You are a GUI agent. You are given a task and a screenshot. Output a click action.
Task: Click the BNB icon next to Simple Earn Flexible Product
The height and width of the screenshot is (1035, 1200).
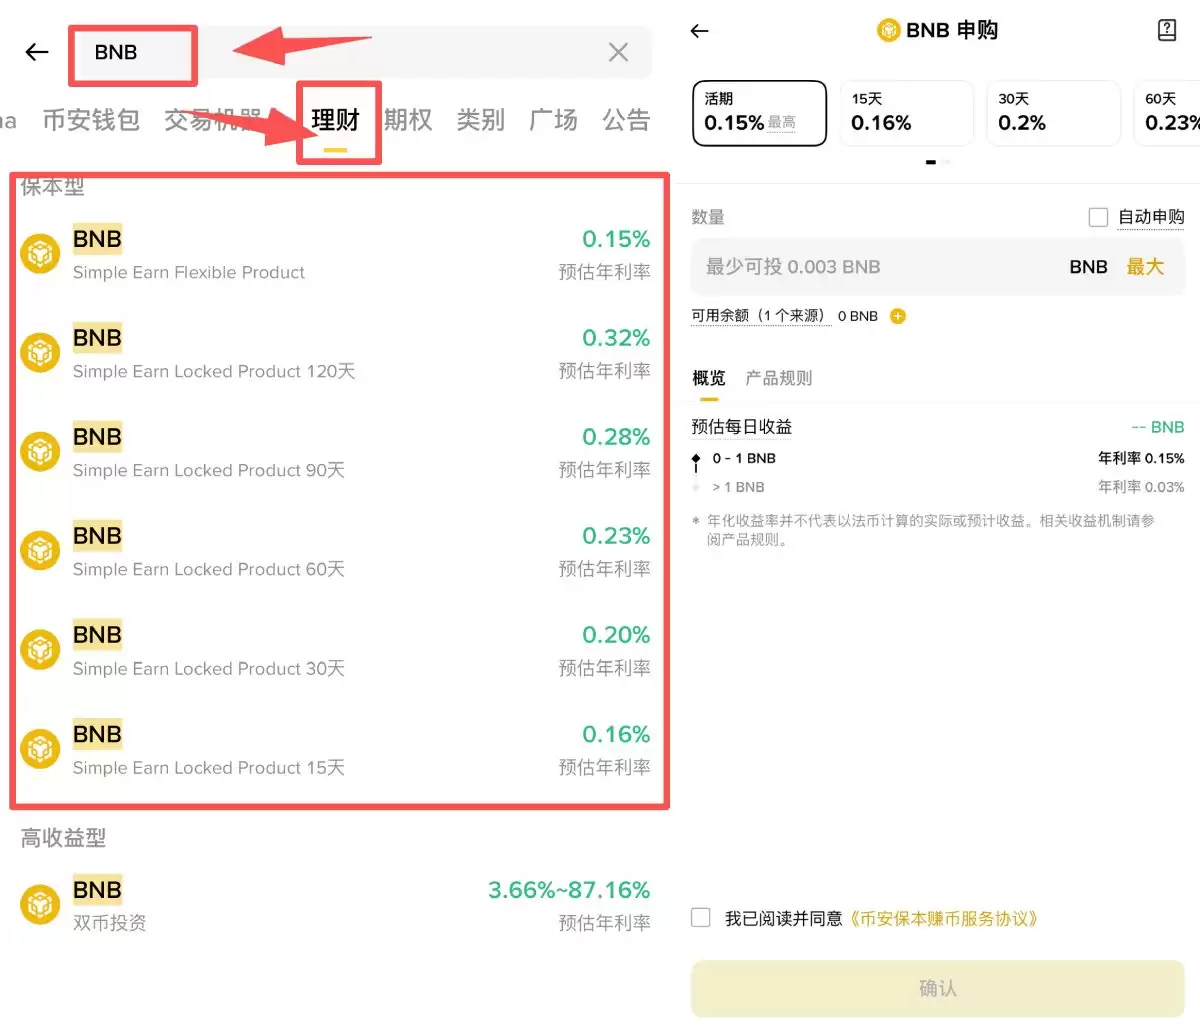(x=40, y=253)
